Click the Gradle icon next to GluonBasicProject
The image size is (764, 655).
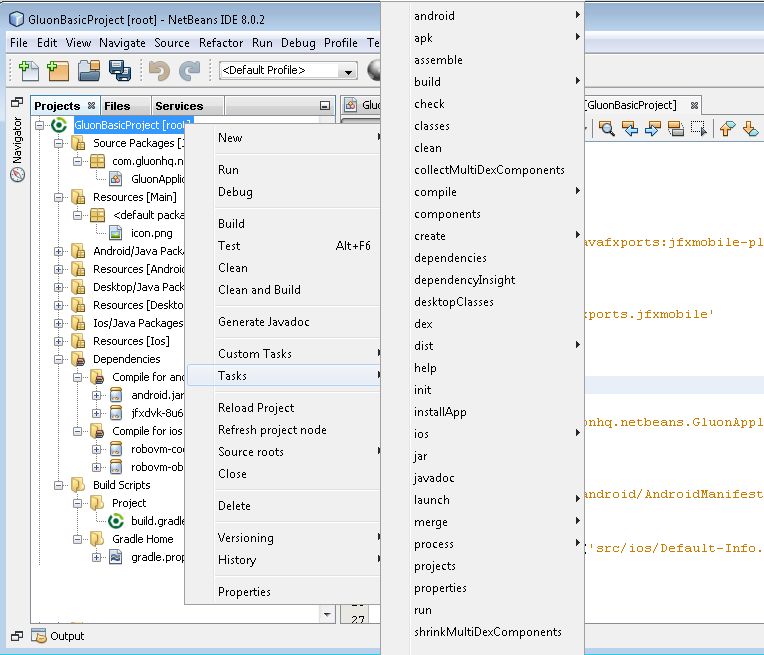[x=59, y=125]
